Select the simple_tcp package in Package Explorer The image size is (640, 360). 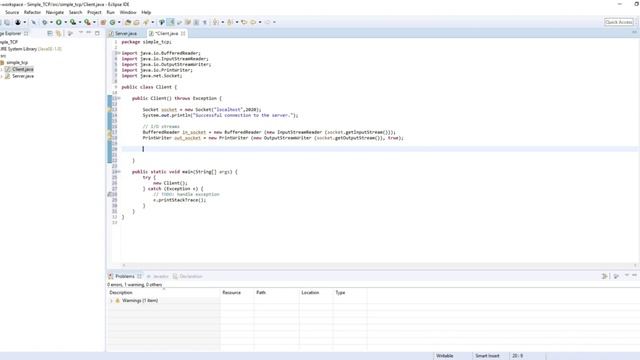[x=17, y=62]
